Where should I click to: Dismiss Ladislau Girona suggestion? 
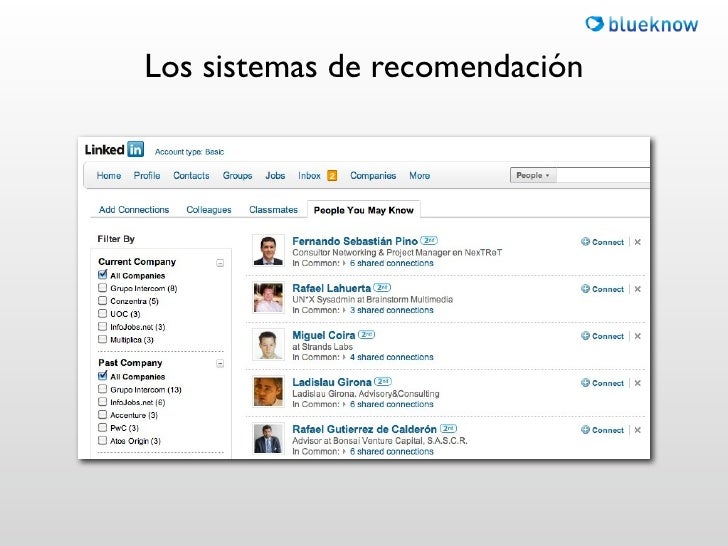click(x=637, y=383)
